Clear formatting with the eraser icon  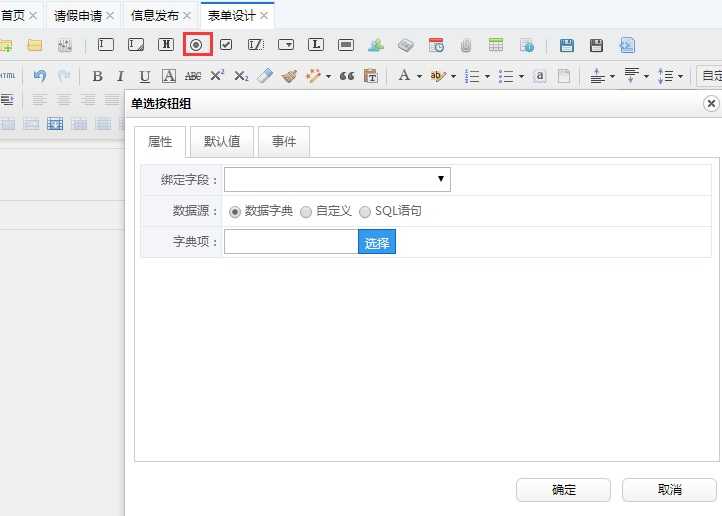point(265,76)
